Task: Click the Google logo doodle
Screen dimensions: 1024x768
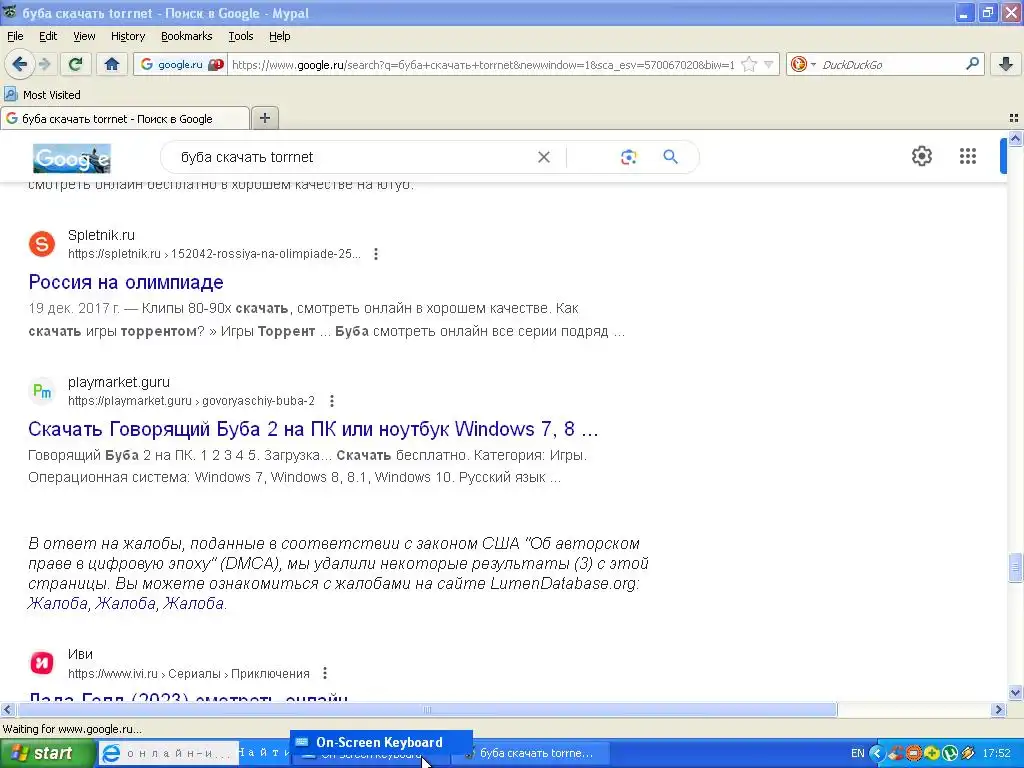Action: (x=72, y=157)
